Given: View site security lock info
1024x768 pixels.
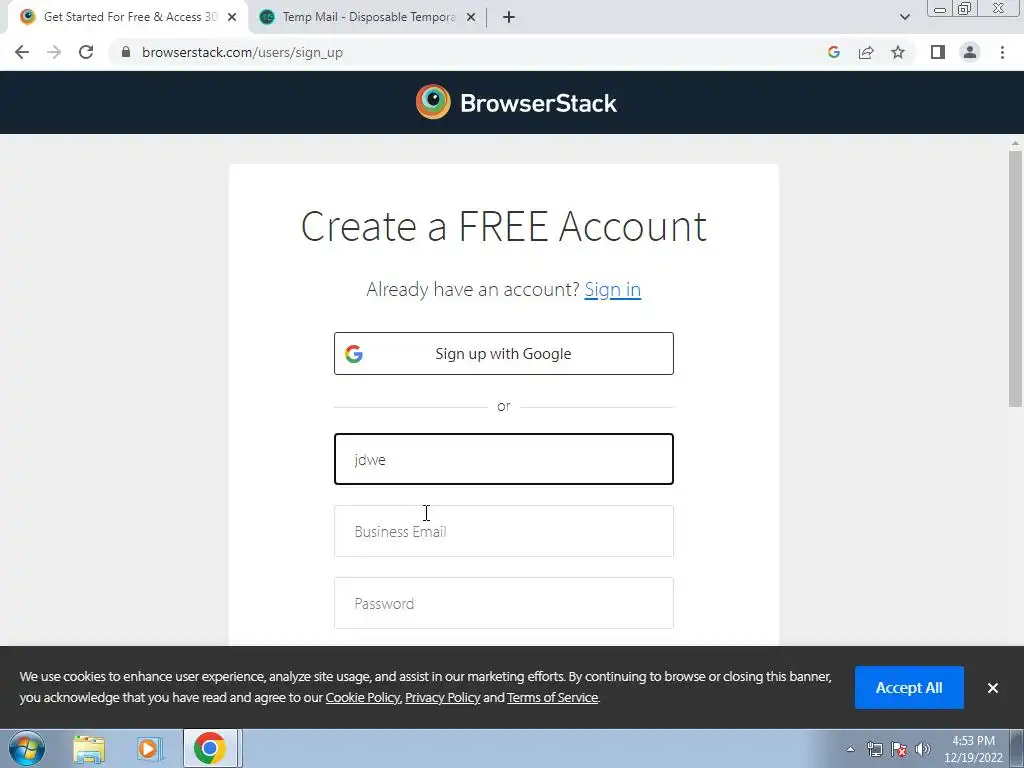Looking at the screenshot, I should [x=125, y=52].
